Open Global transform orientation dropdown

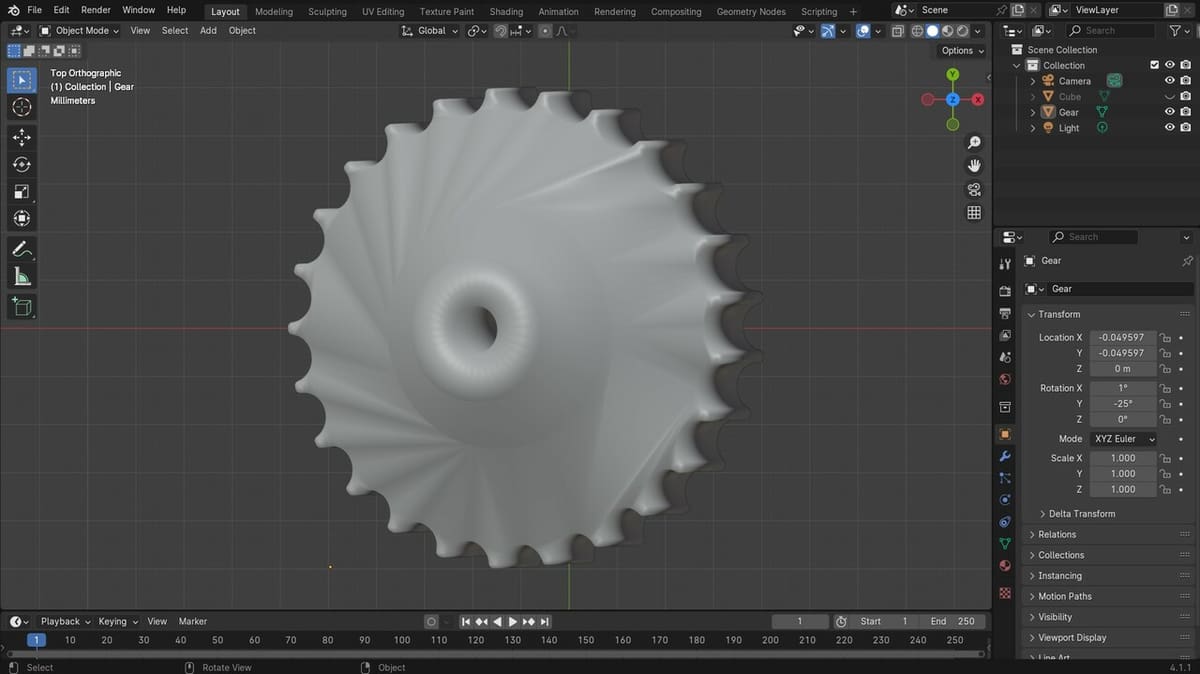click(430, 31)
